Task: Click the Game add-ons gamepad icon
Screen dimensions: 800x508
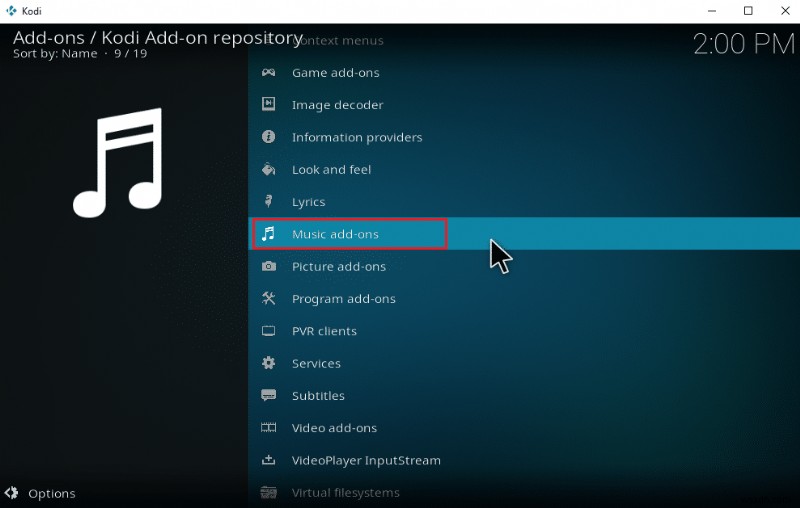Action: 268,72
